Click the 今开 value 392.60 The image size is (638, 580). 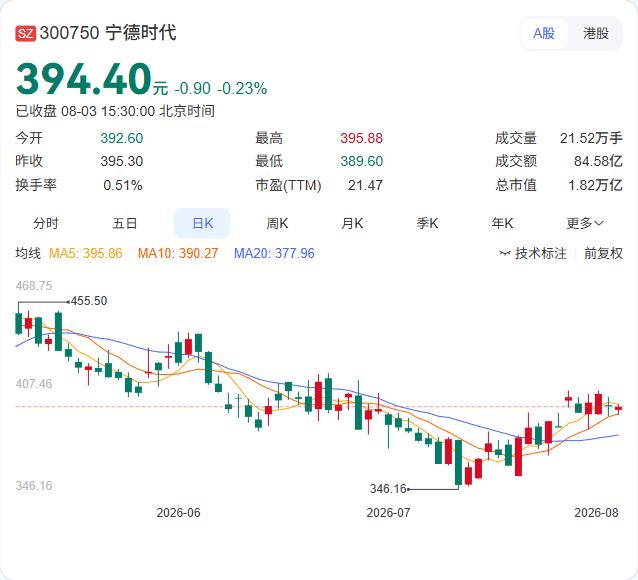[x=122, y=138]
